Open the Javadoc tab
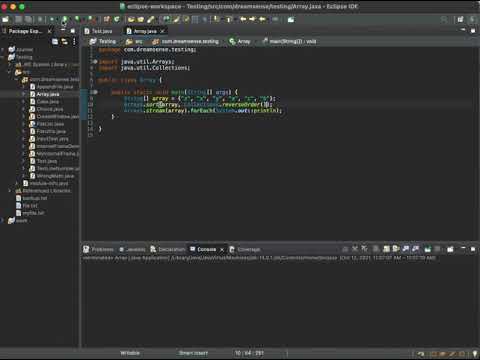Screen dimensions: 480x360 (132, 249)
